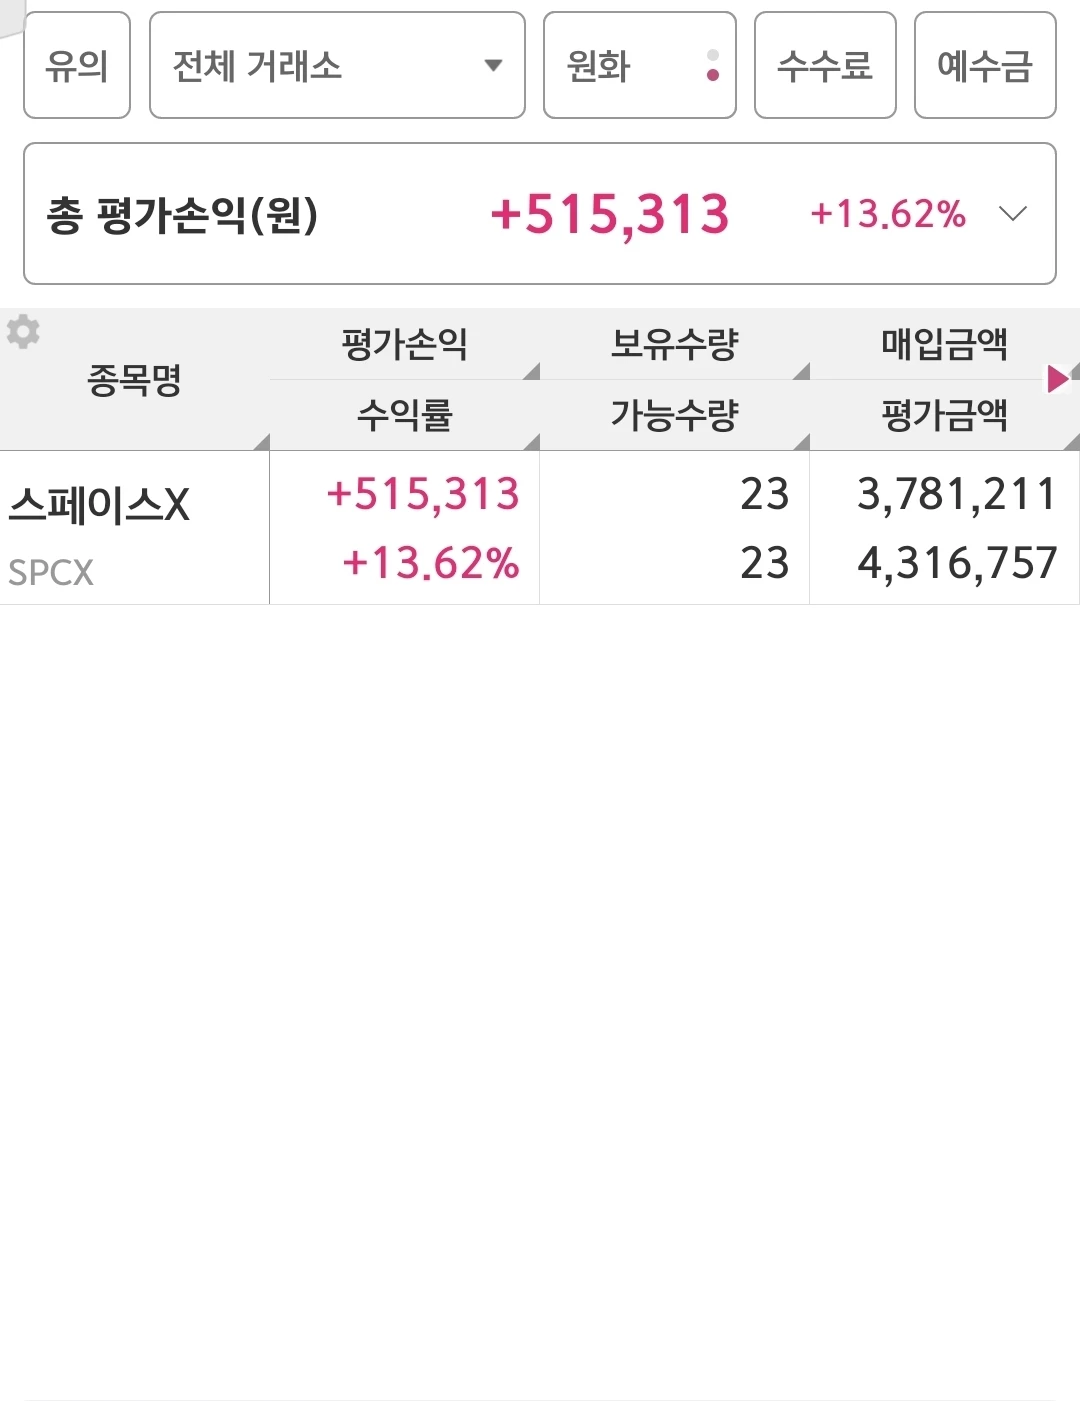
Task: Expand the total profit summary chevron
Action: coord(1013,214)
